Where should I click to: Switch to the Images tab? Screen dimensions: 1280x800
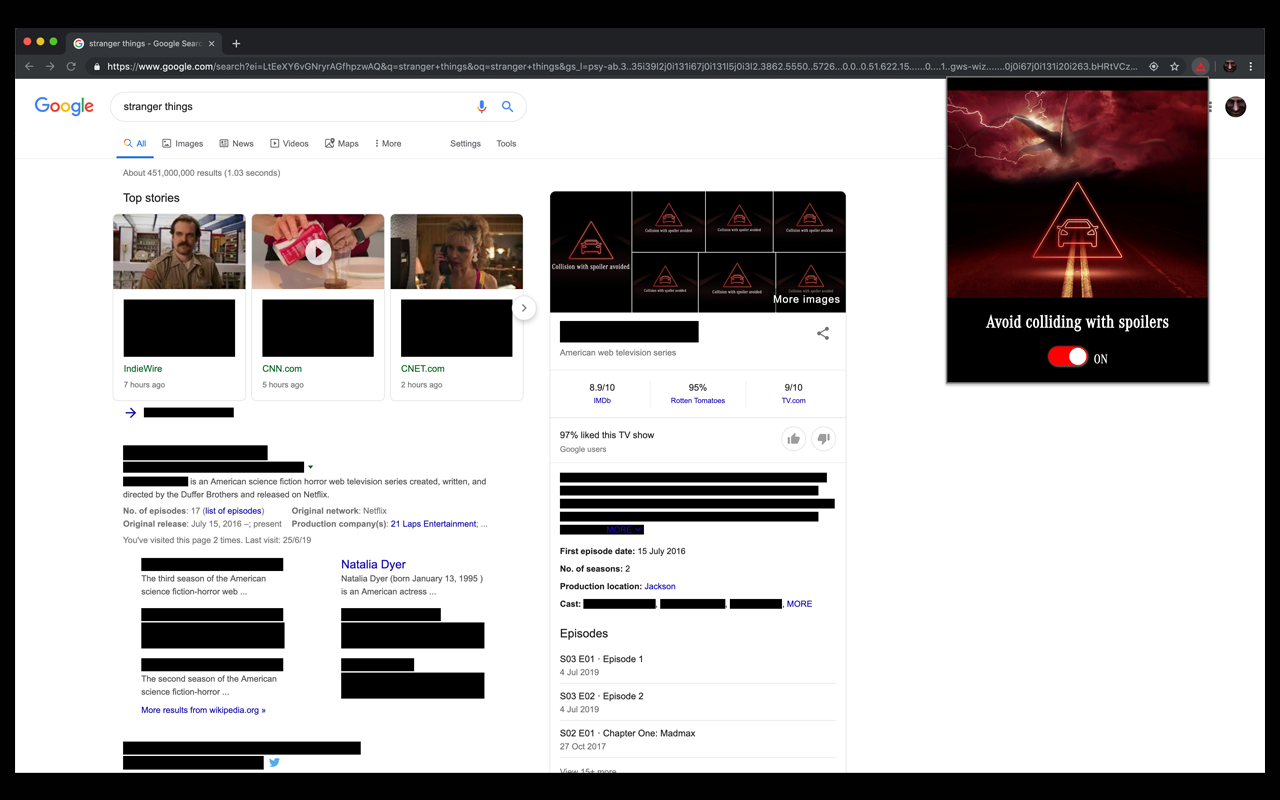[x=183, y=144]
